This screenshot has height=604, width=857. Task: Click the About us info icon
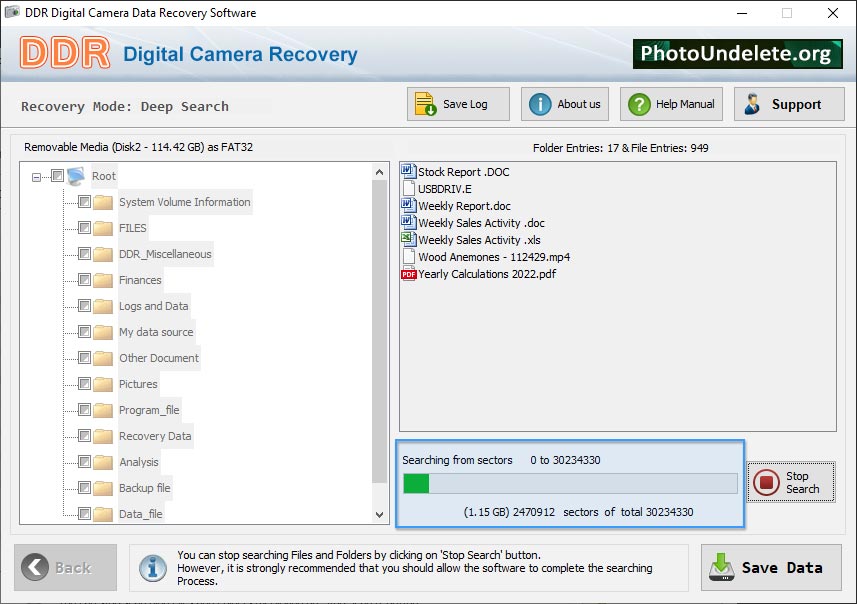pyautogui.click(x=540, y=104)
